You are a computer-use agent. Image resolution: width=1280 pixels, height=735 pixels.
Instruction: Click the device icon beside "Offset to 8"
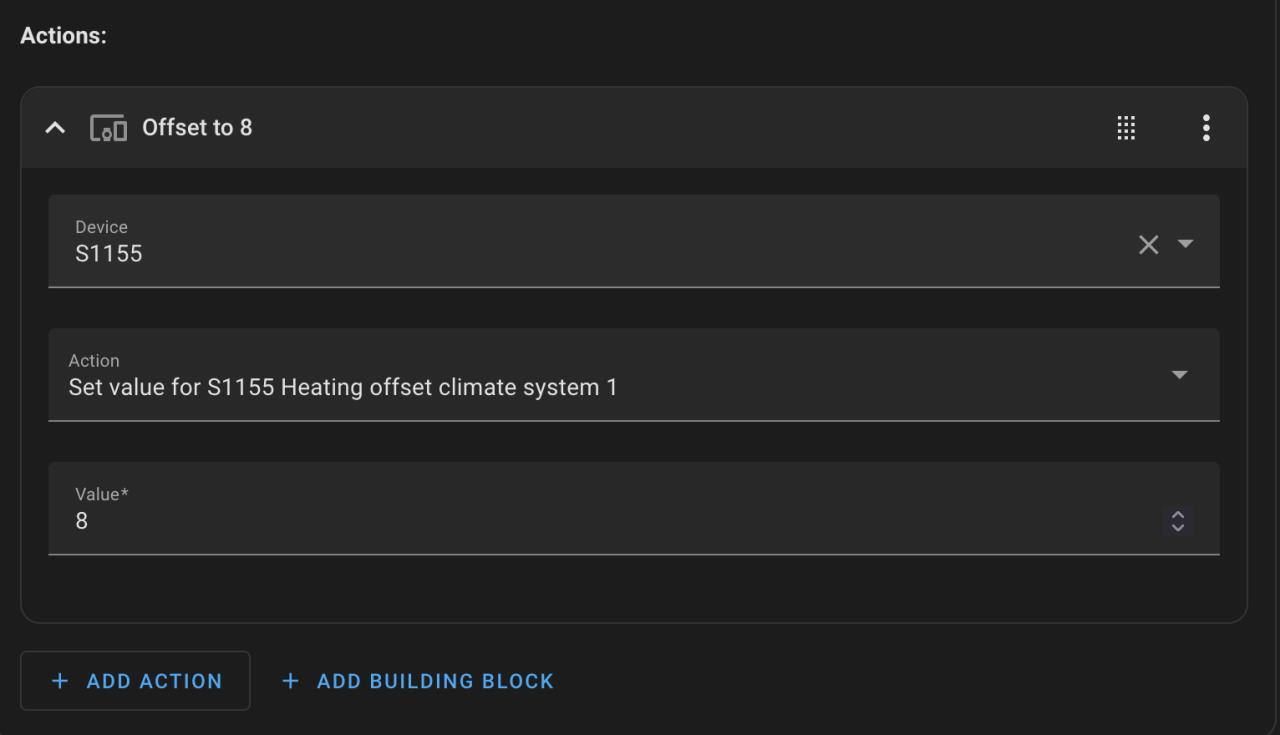point(108,128)
